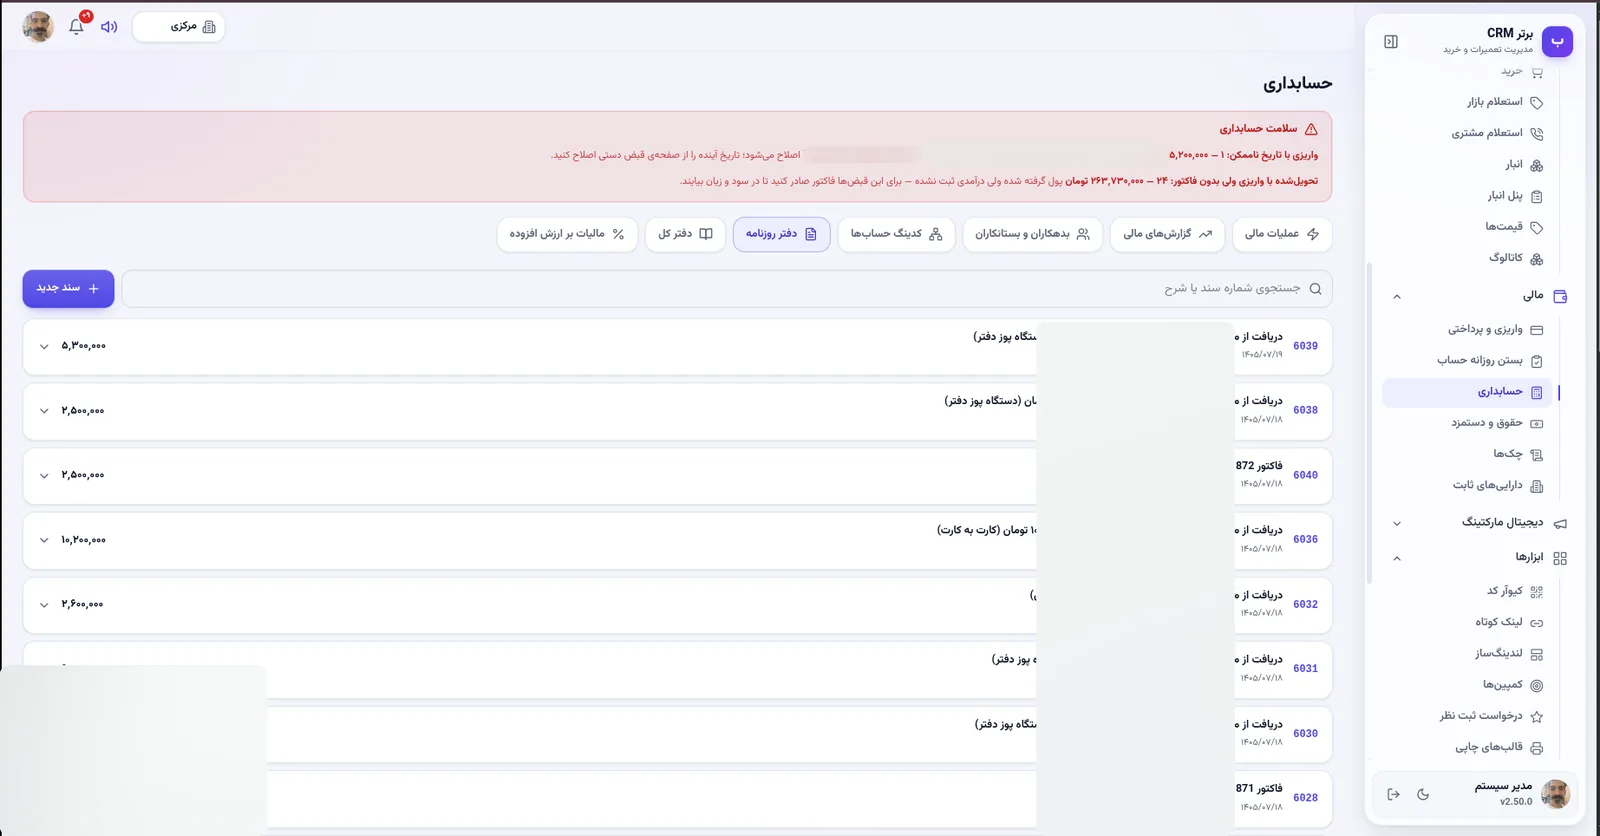Open the notifications bell
1600x836 pixels.
tap(76, 27)
